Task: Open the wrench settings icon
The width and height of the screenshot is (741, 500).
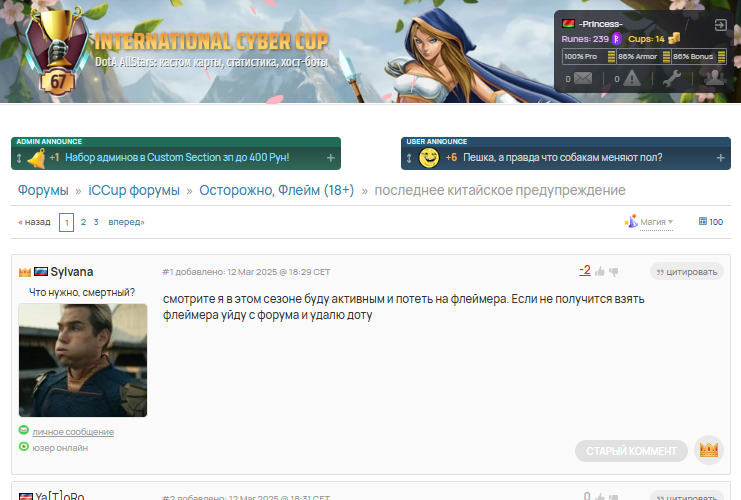Action: point(672,78)
